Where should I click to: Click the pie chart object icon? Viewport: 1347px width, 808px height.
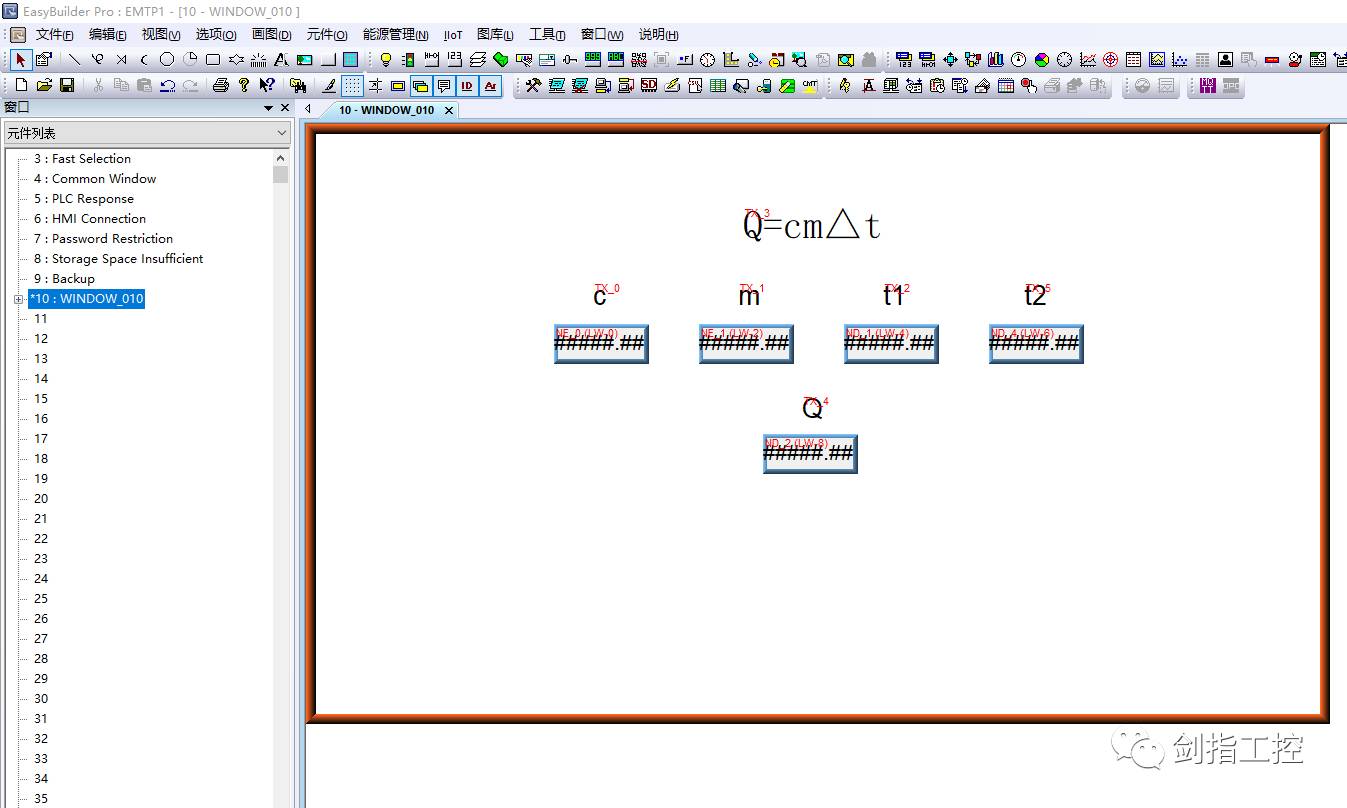click(1041, 60)
